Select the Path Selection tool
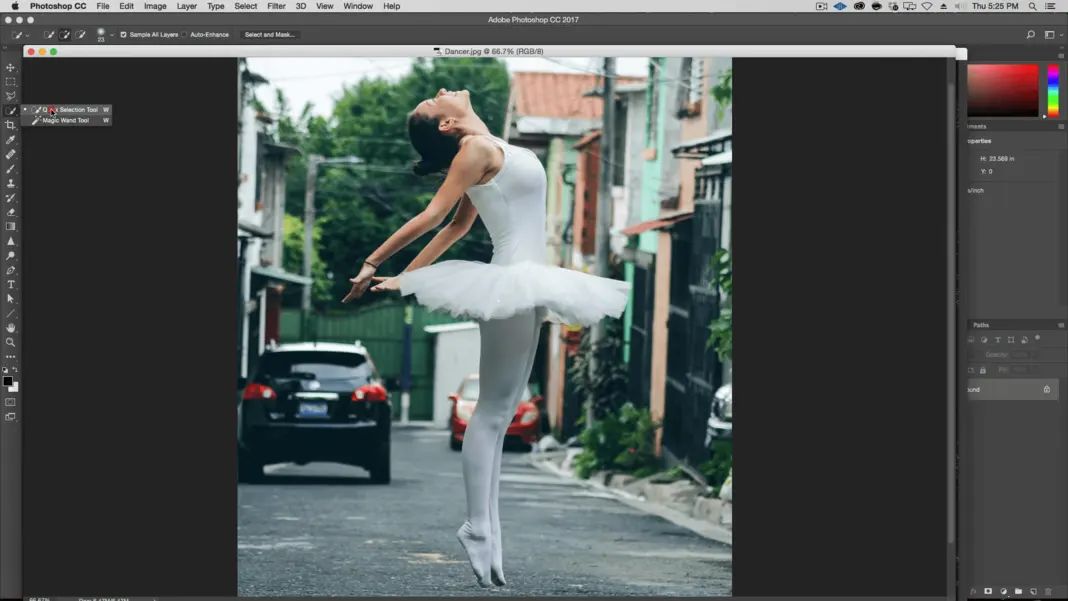 (10, 298)
